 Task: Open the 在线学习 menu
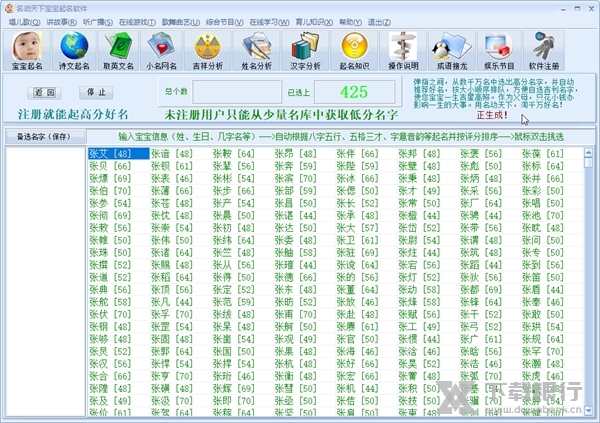[x=269, y=22]
